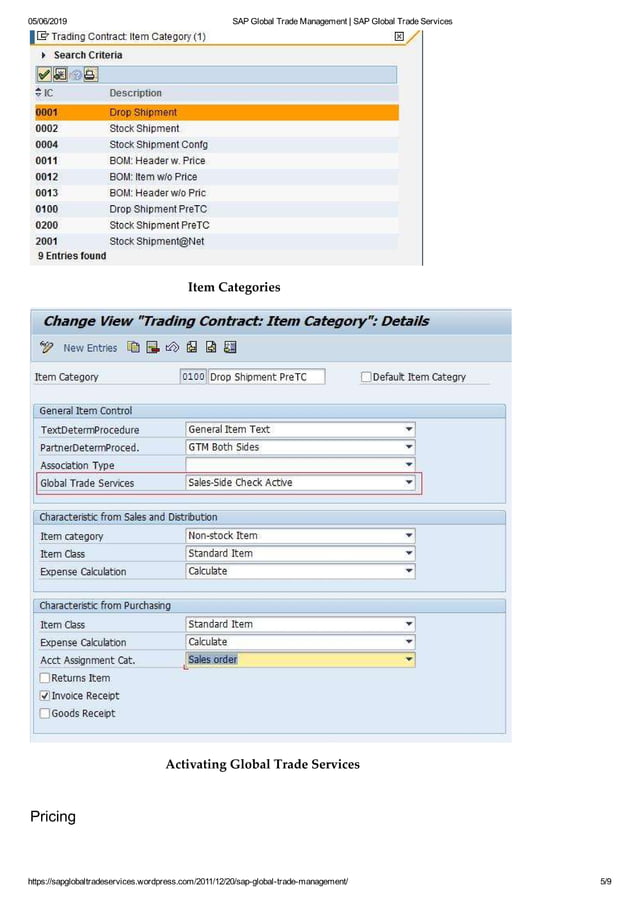Open Global Trade Services dropdown
Screen dimensions: 638x902
[x=408, y=483]
